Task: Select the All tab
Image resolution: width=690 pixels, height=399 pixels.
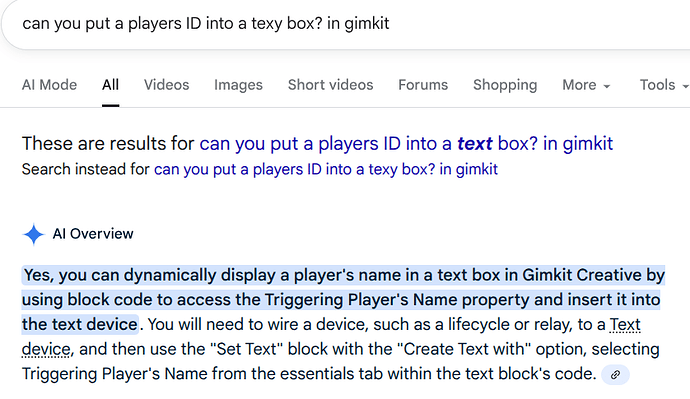Action: [110, 84]
